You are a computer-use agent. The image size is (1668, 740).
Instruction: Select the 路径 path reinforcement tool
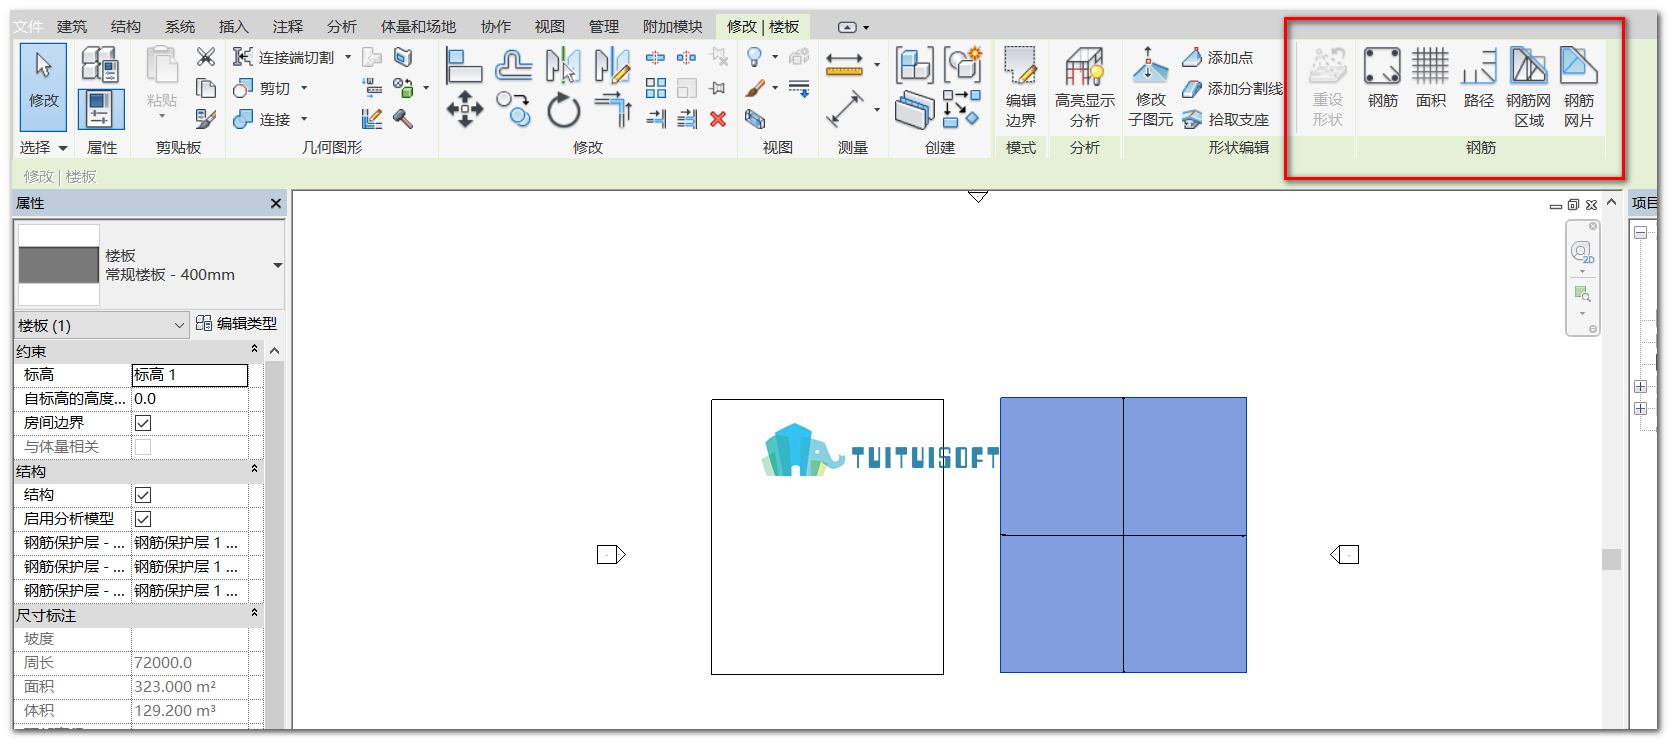pyautogui.click(x=1478, y=78)
